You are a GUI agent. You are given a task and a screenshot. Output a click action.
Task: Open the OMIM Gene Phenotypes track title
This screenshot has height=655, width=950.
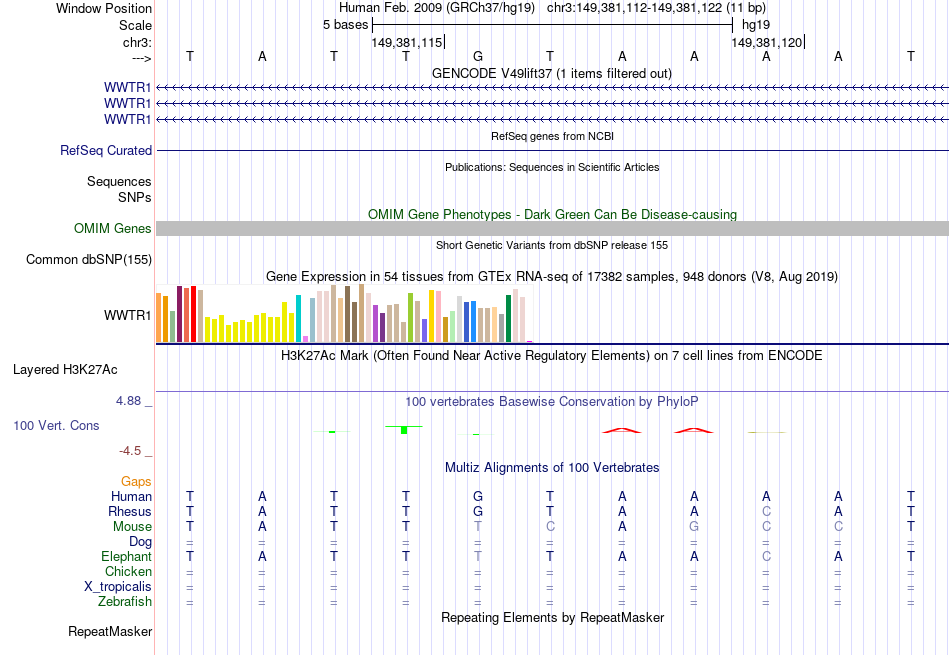coord(552,214)
